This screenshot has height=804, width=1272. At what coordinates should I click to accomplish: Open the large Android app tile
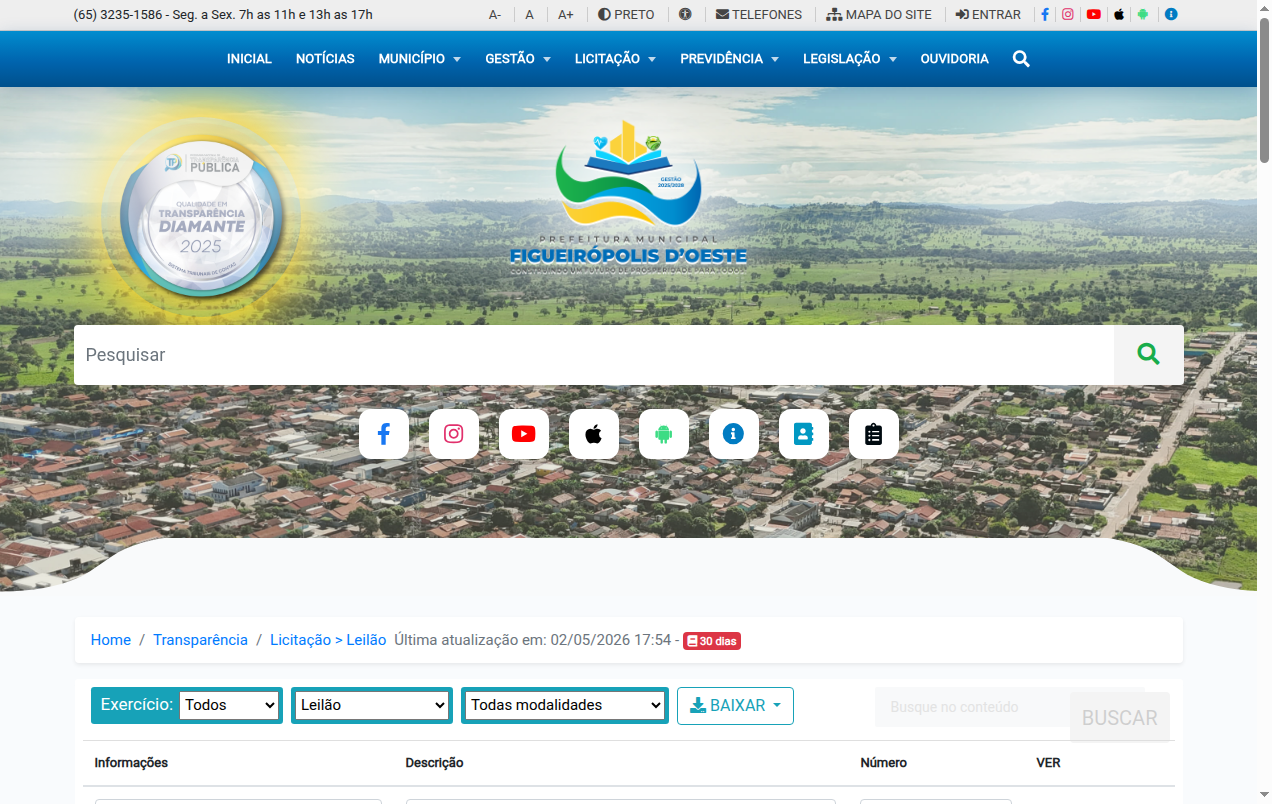tap(664, 434)
